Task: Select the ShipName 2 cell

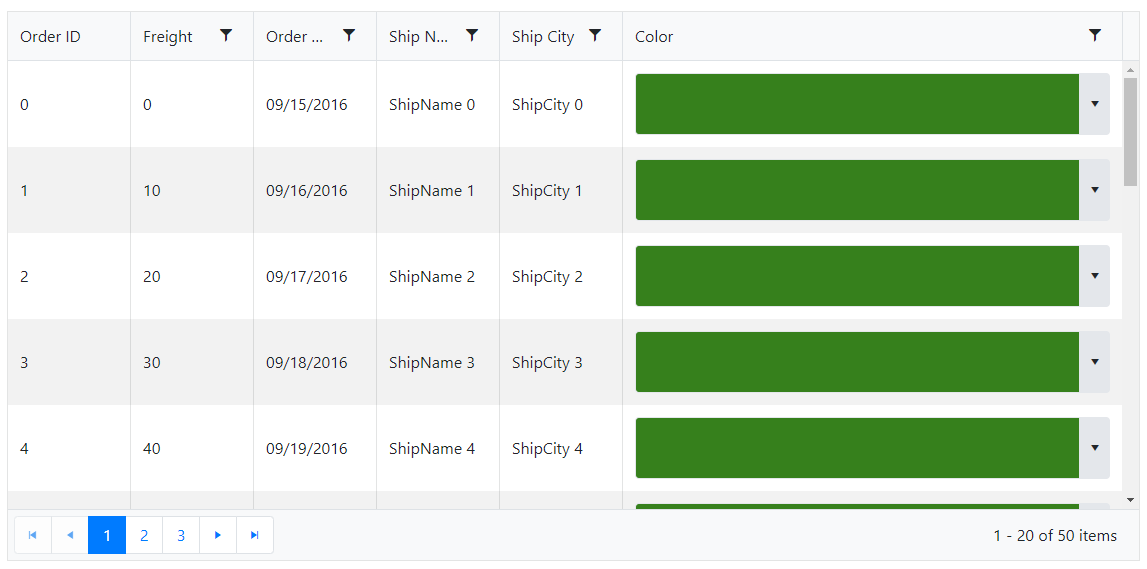Action: pos(432,277)
